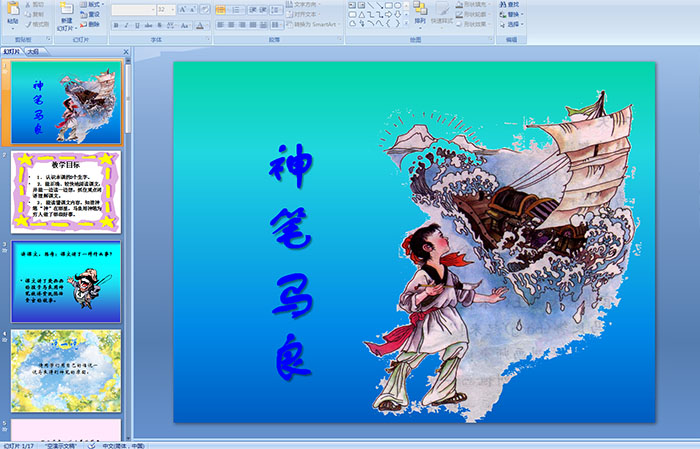The width and height of the screenshot is (700, 449).
Task: Click the Format Painter (格式刷) icon
Action: click(29, 24)
